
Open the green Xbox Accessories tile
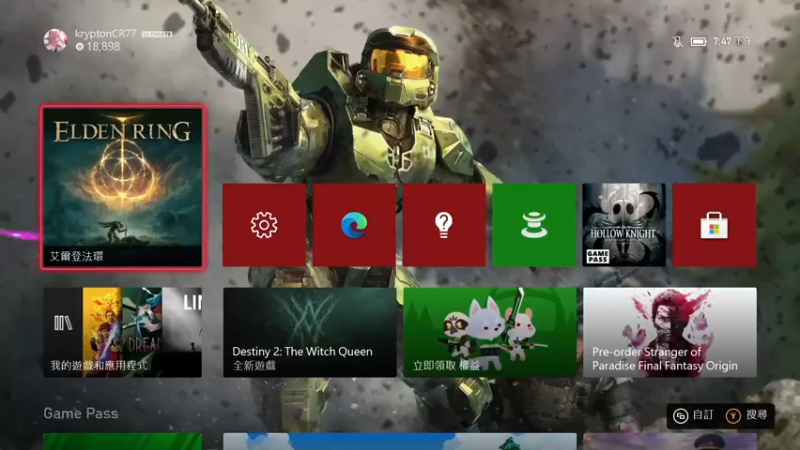pos(534,225)
